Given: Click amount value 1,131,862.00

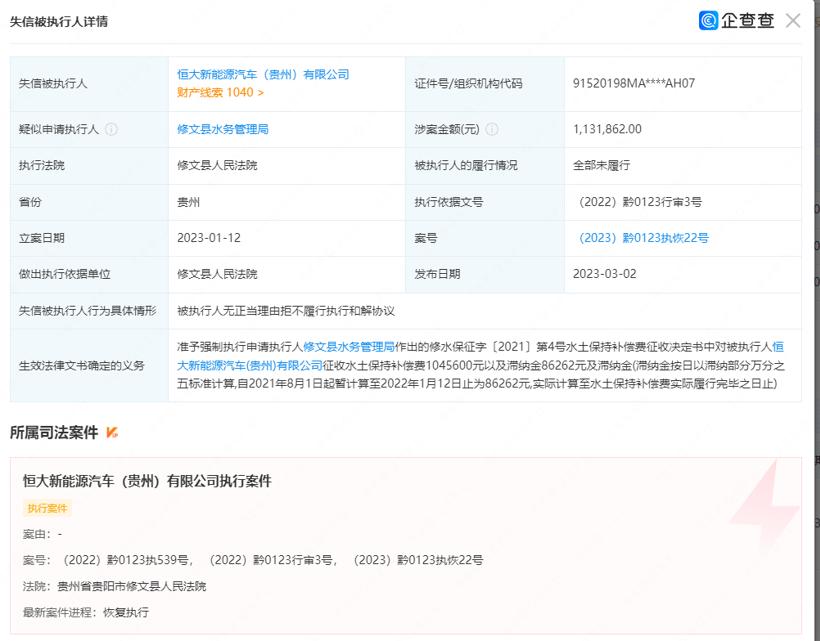Looking at the screenshot, I should [x=607, y=129].
